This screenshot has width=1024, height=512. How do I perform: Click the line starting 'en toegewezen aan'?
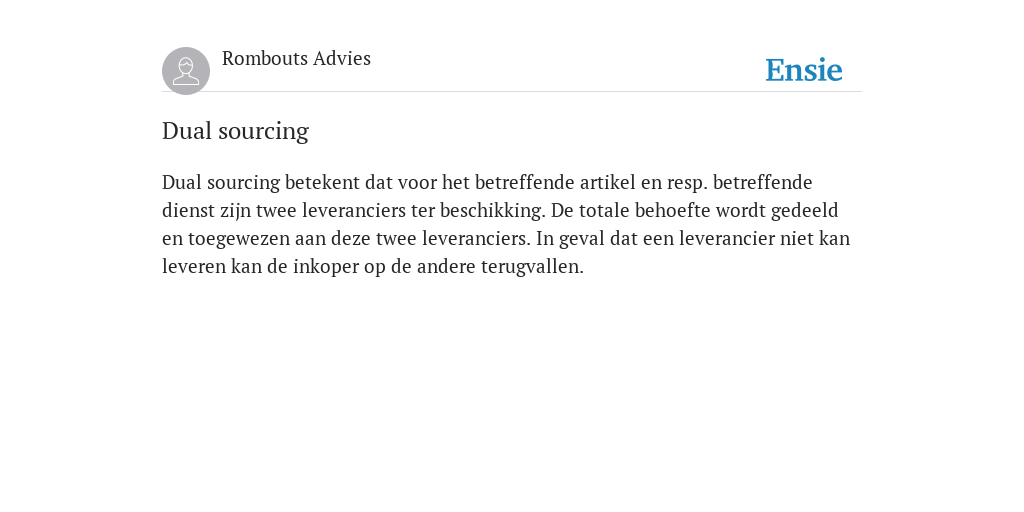(x=506, y=239)
